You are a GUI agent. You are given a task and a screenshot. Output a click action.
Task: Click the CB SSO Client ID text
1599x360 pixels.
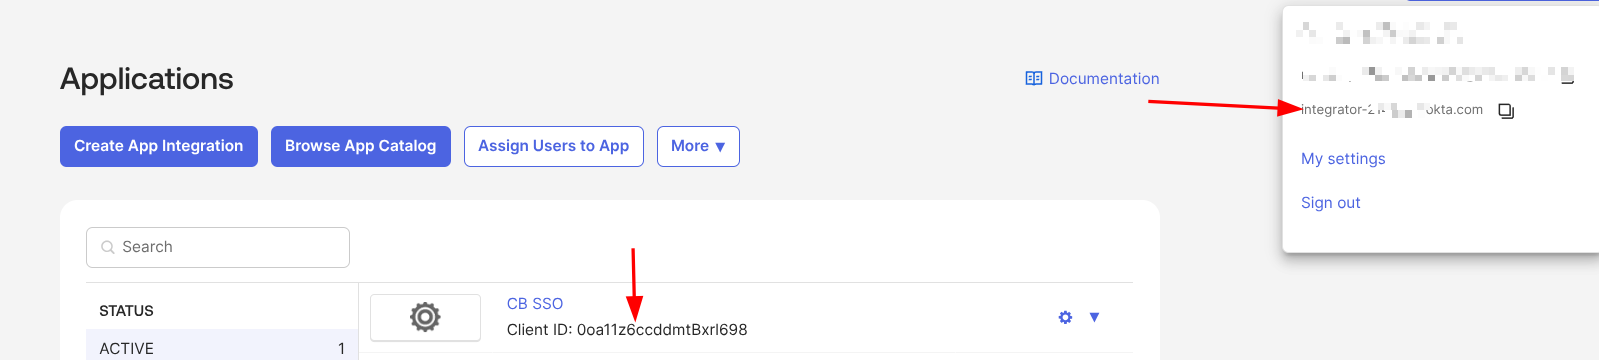pyautogui.click(x=627, y=329)
